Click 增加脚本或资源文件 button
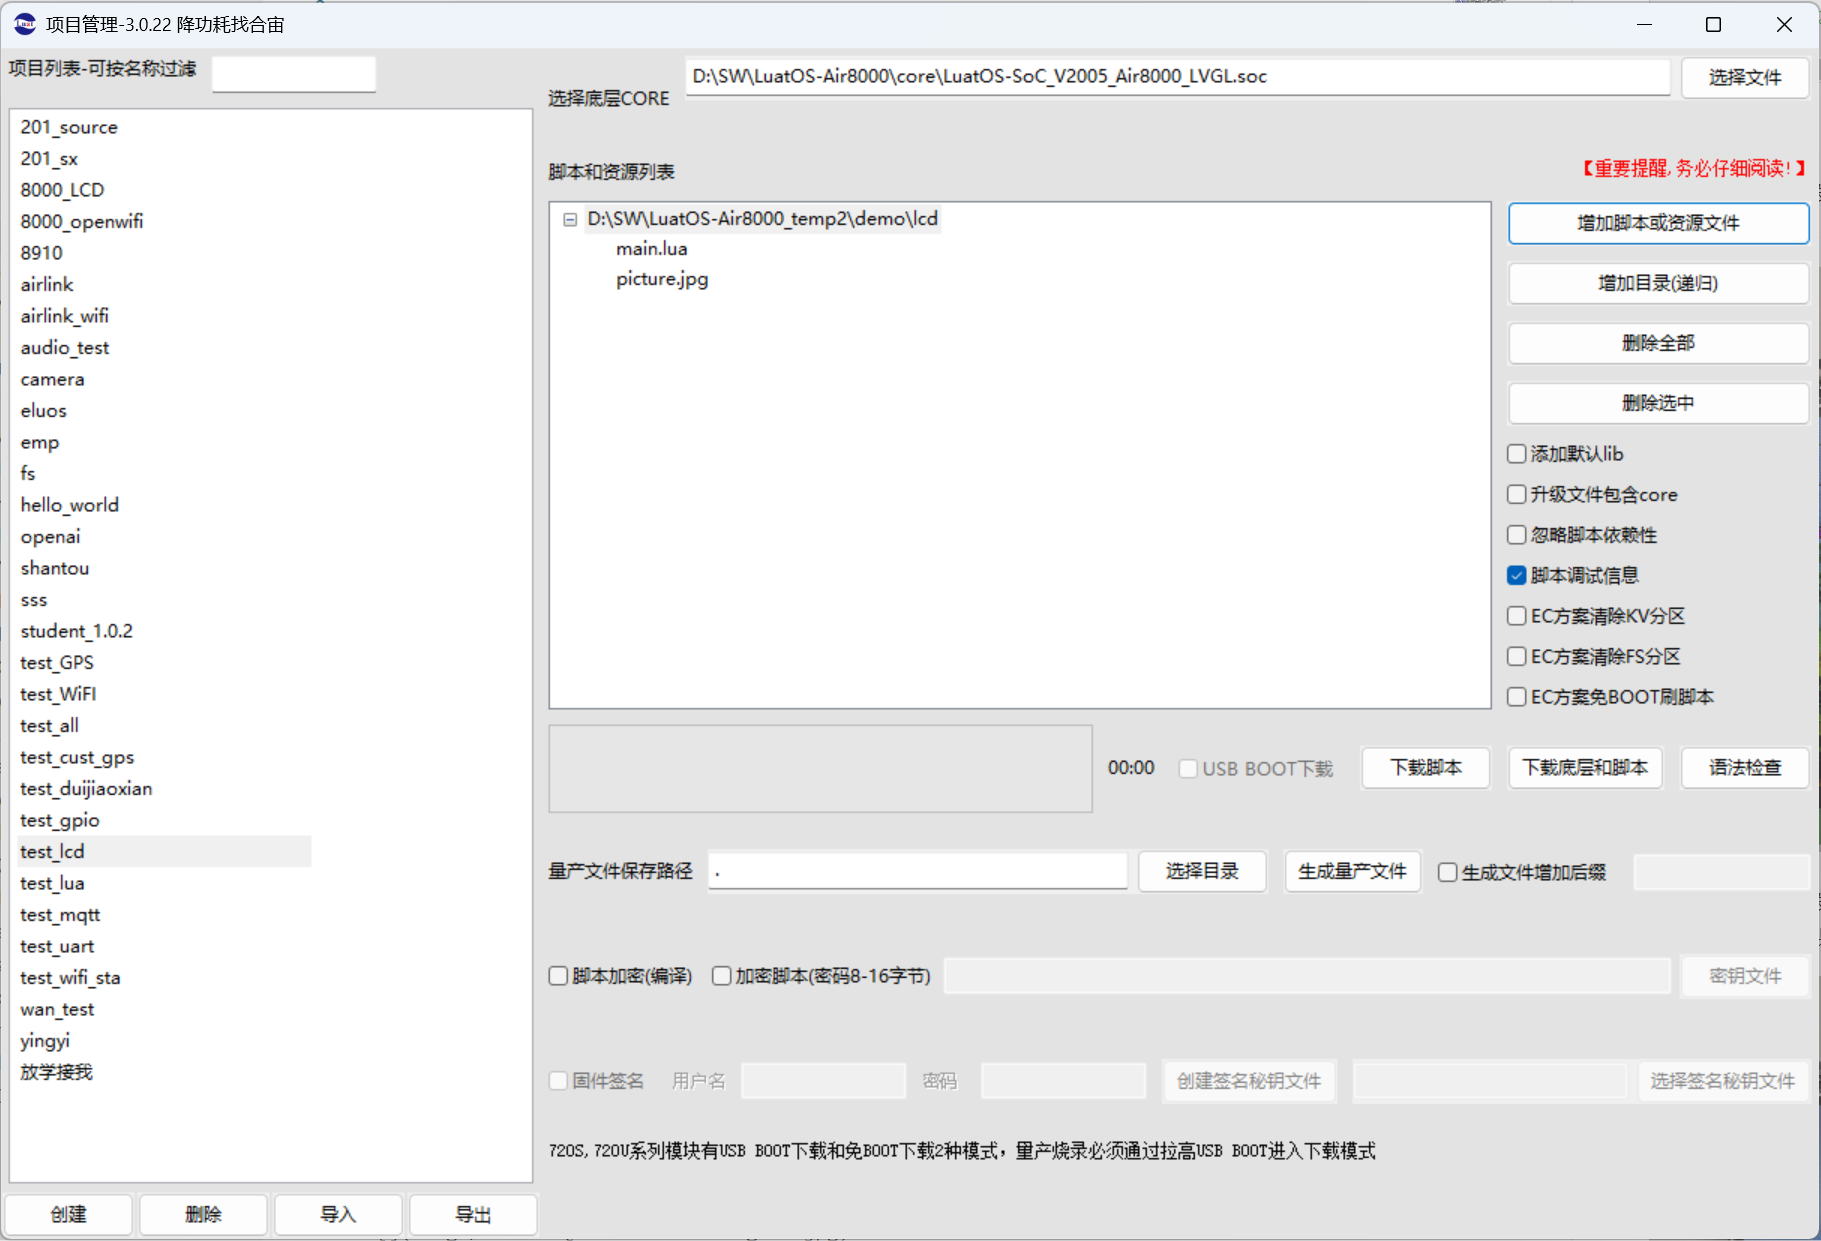The image size is (1821, 1241). click(x=1658, y=223)
